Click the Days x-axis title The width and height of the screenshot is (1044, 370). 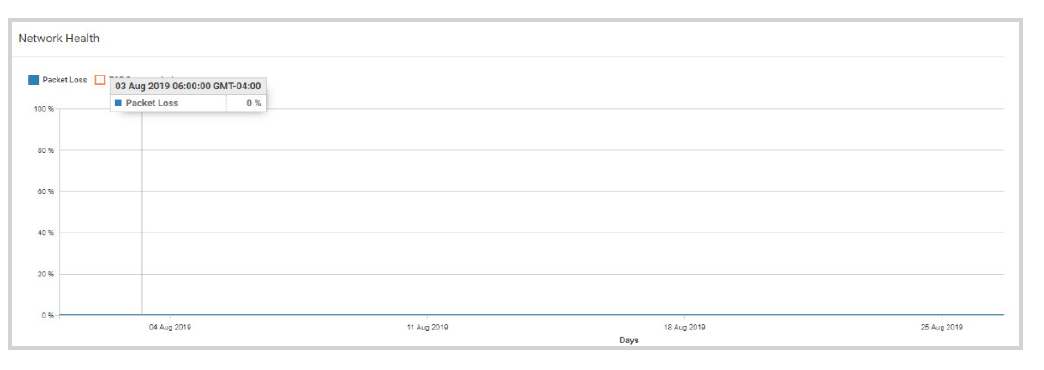[x=629, y=340]
